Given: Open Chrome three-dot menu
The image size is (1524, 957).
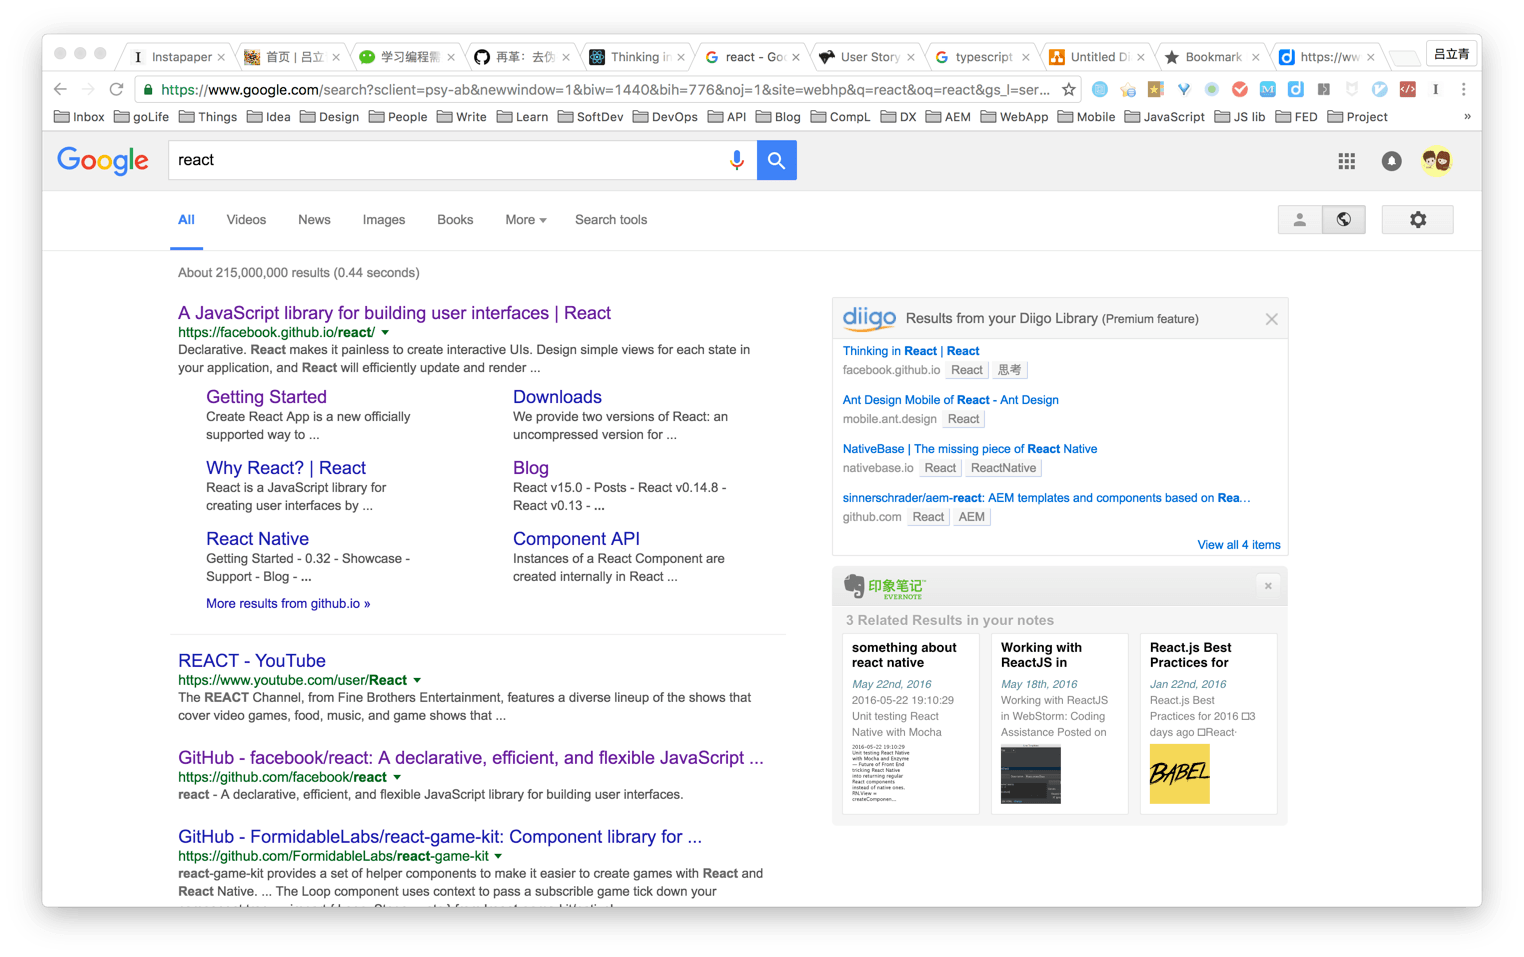Looking at the screenshot, I should [1463, 89].
